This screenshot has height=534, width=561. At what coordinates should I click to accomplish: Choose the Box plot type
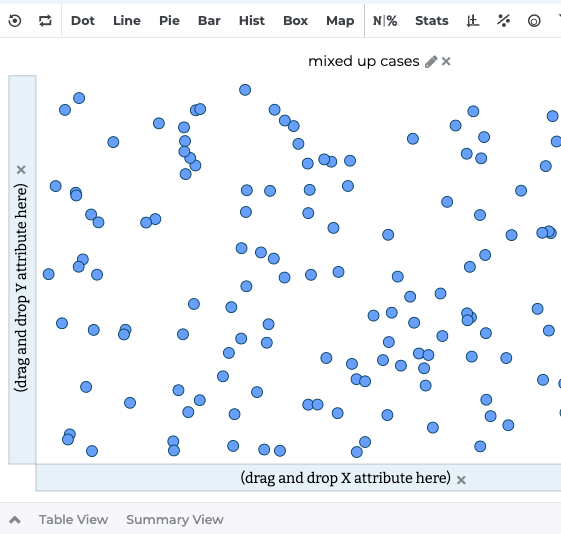pos(296,21)
